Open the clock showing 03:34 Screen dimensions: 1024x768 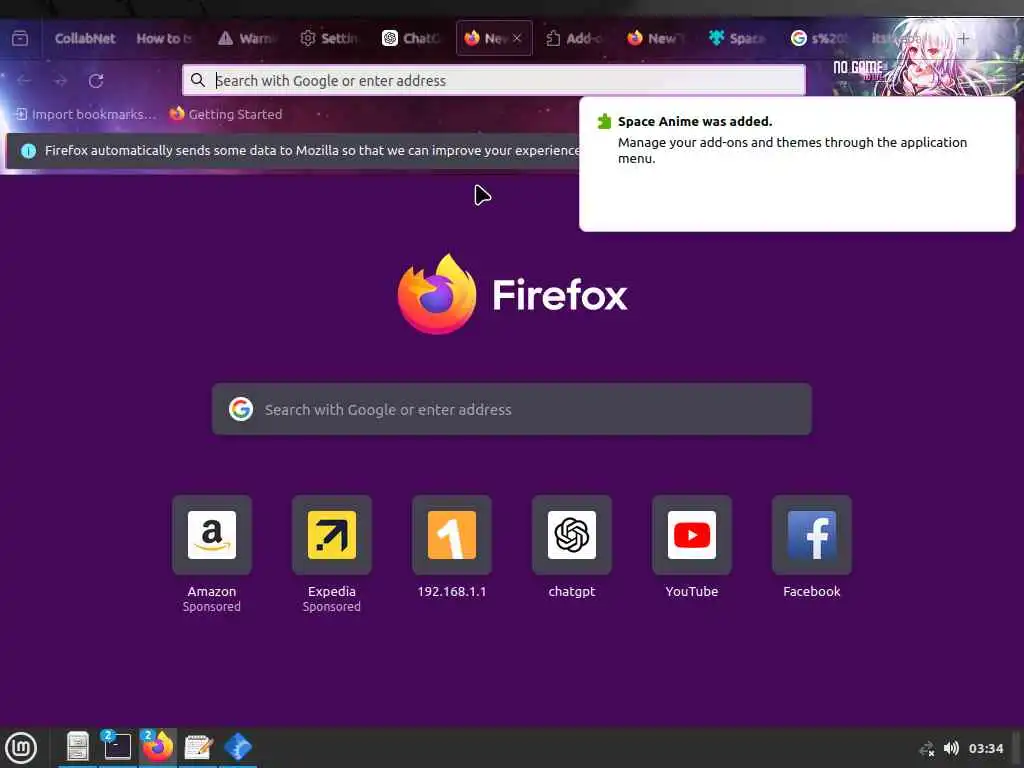click(x=985, y=748)
